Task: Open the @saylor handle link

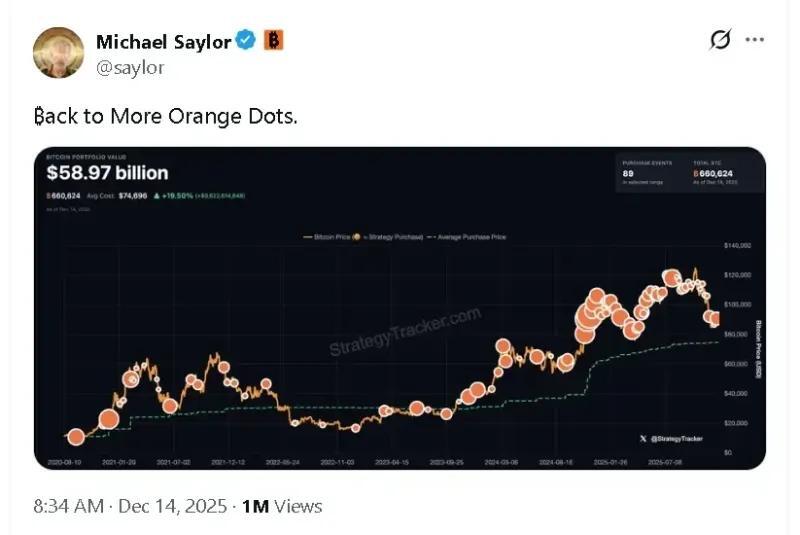Action: coord(130,67)
